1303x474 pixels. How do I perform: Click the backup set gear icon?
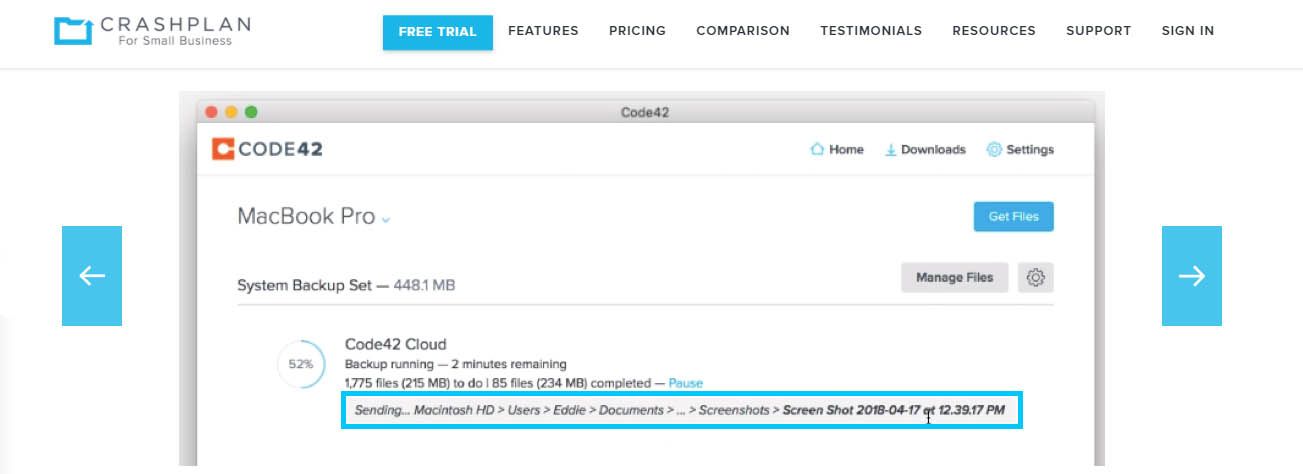pos(1036,278)
